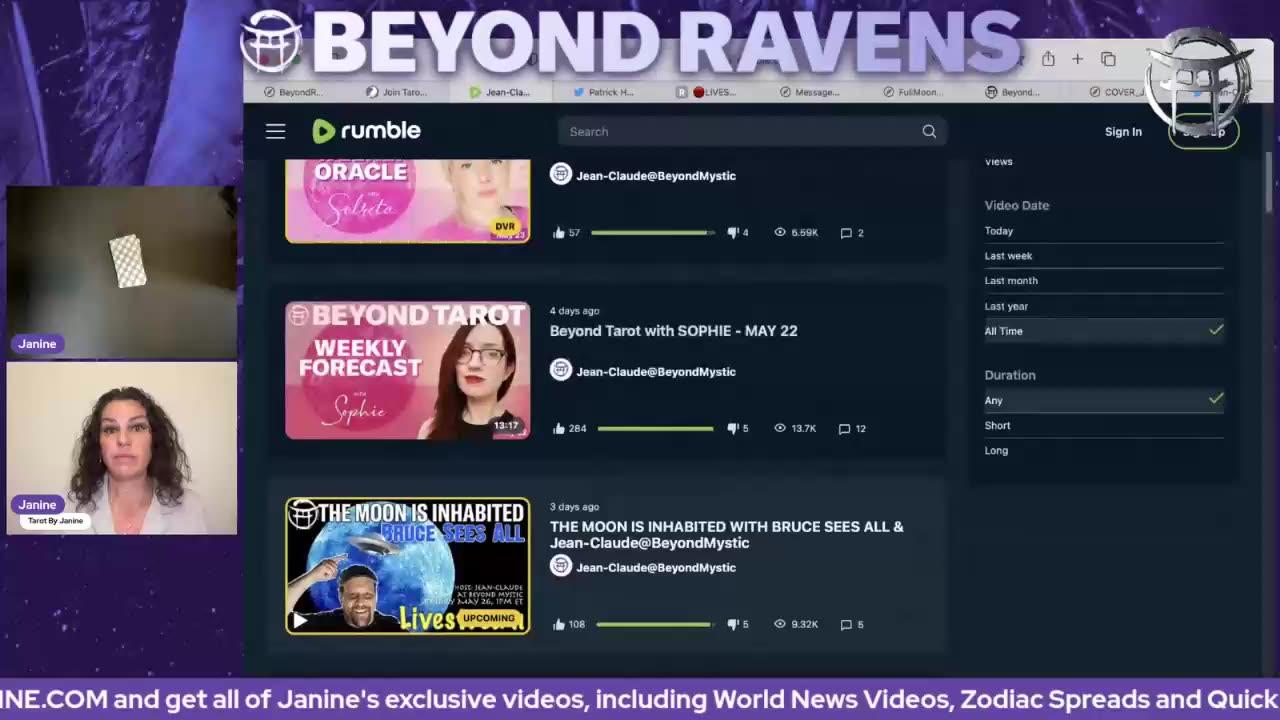Click the page vertical scrollbar

1268,180
